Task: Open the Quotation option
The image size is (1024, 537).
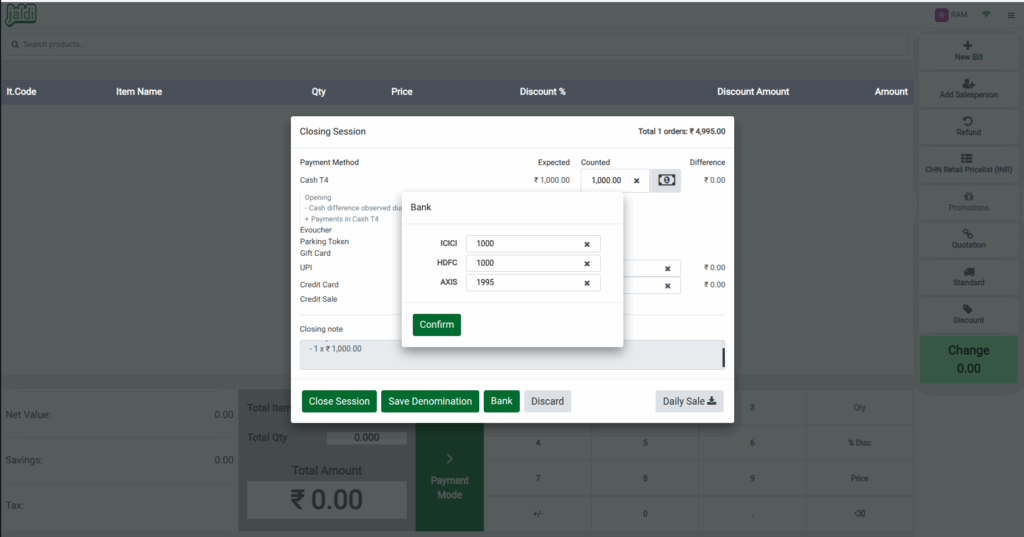Action: click(968, 238)
